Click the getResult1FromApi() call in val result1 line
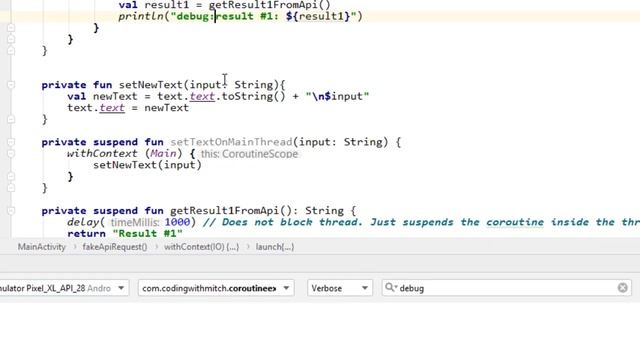The width and height of the screenshot is (640, 360). point(269,5)
